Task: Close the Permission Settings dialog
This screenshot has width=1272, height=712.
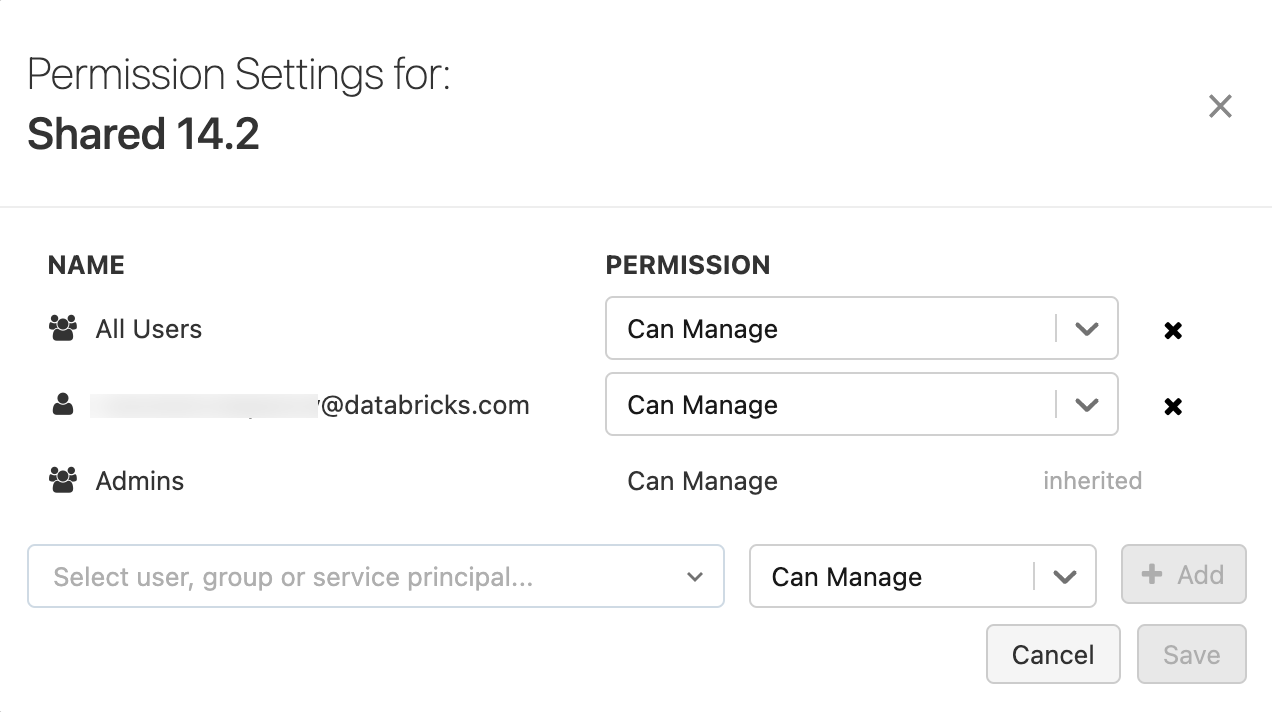Action: click(x=1220, y=106)
